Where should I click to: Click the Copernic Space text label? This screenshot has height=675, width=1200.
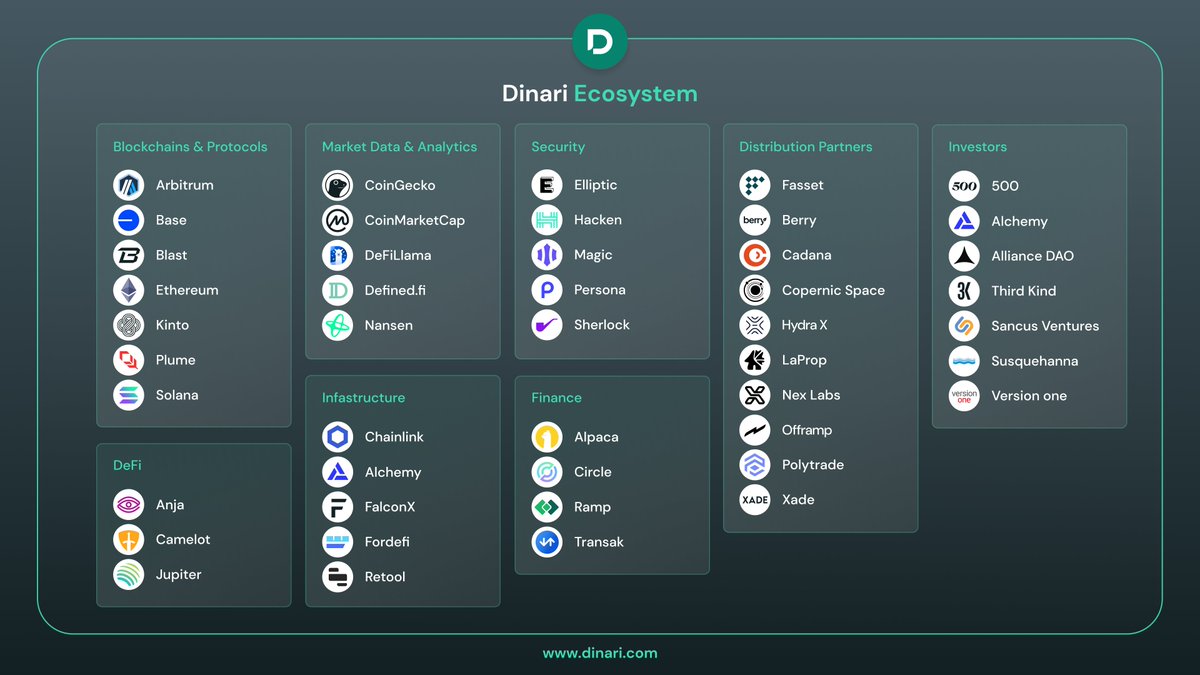pos(833,291)
